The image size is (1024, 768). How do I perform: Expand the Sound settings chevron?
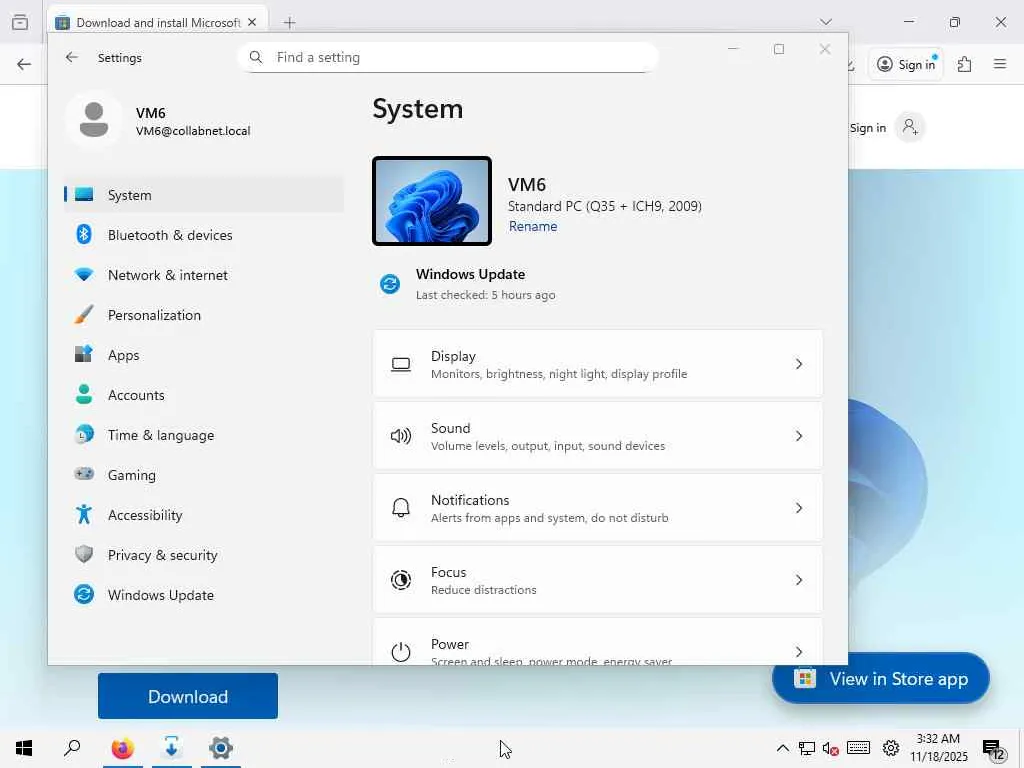pyautogui.click(x=799, y=436)
